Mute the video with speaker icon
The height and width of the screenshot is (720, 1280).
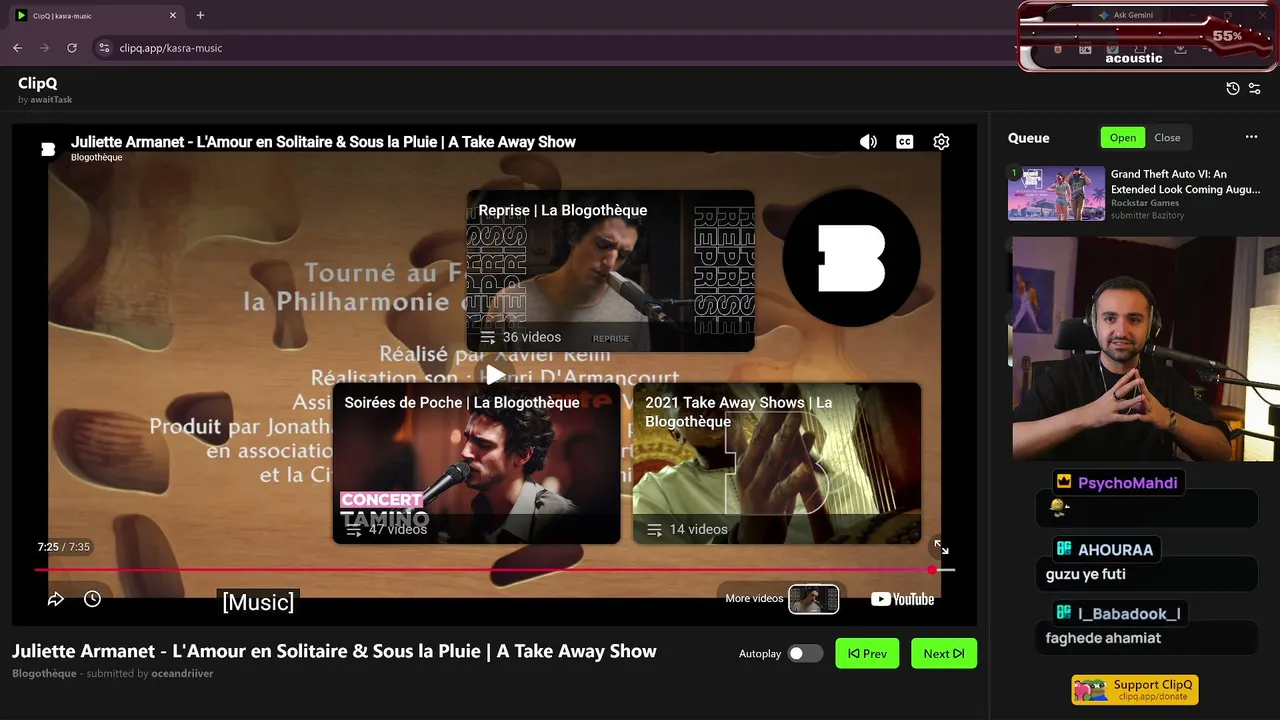tap(868, 142)
